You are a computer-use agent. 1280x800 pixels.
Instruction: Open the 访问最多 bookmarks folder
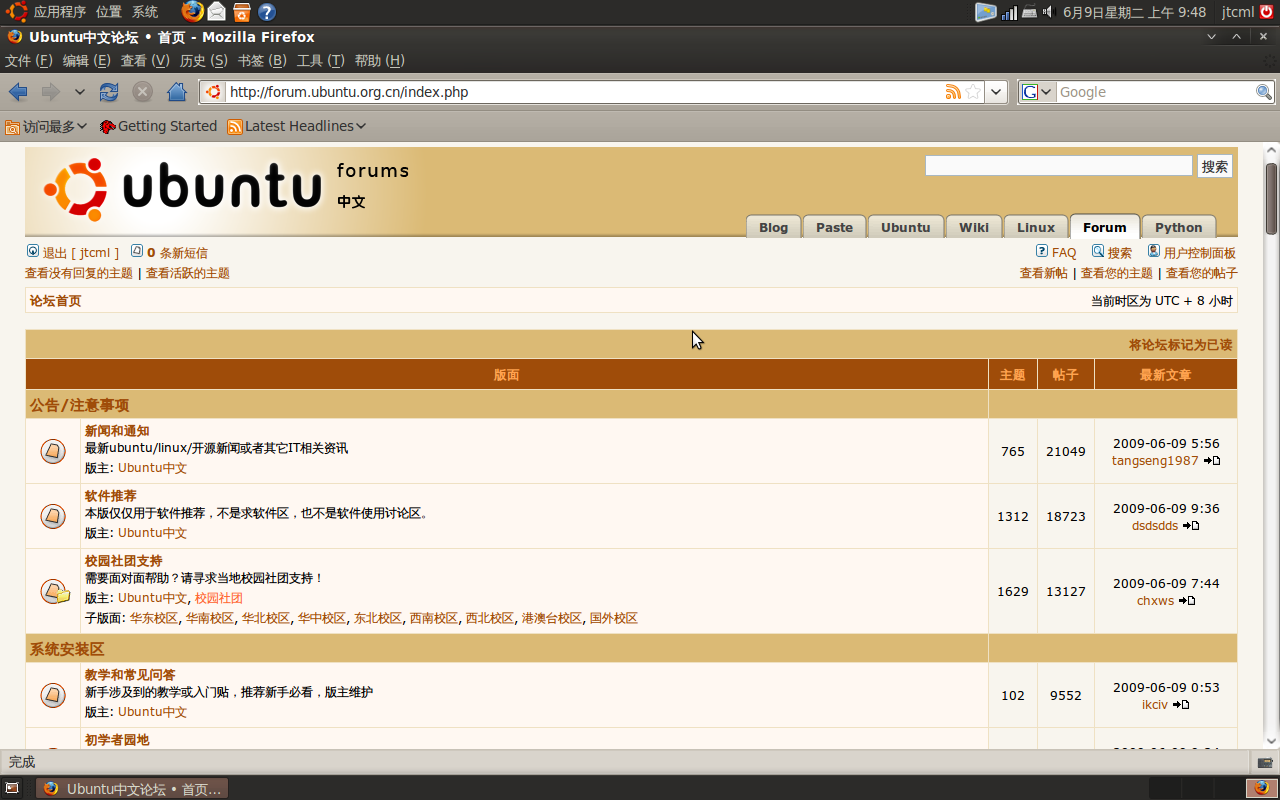point(46,126)
